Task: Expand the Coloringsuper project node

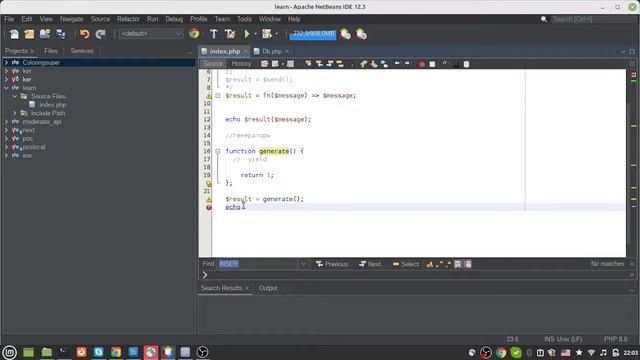Action: [6, 62]
